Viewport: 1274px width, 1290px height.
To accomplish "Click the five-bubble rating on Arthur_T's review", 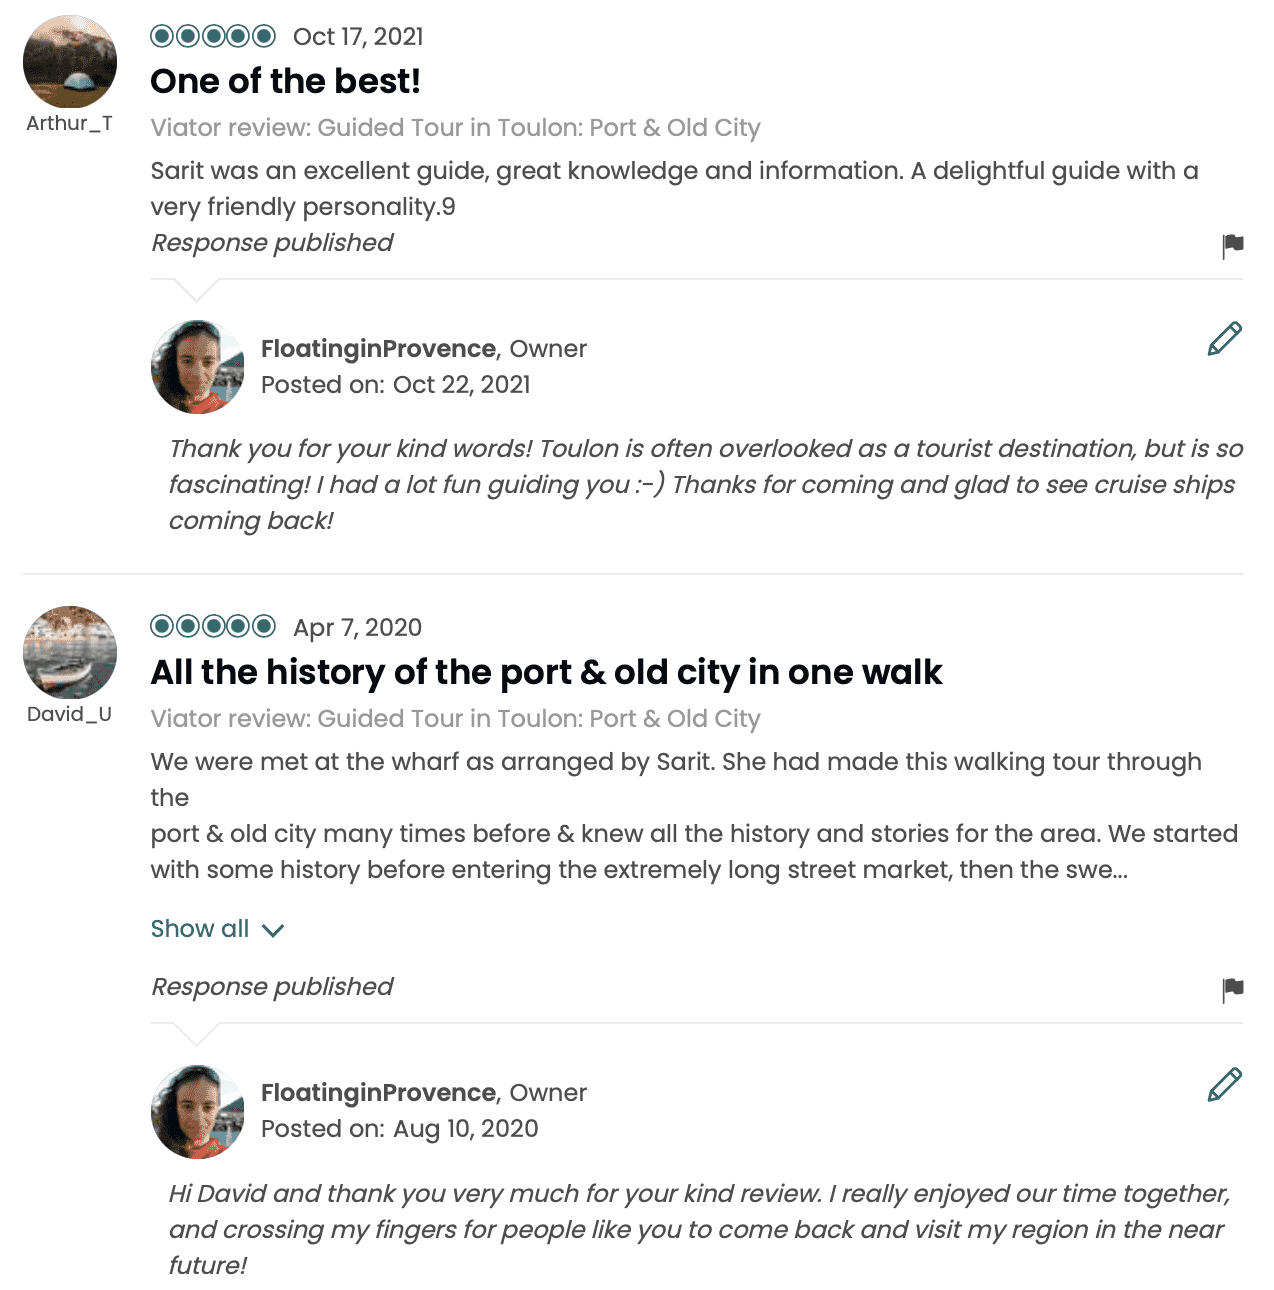I will coord(213,37).
